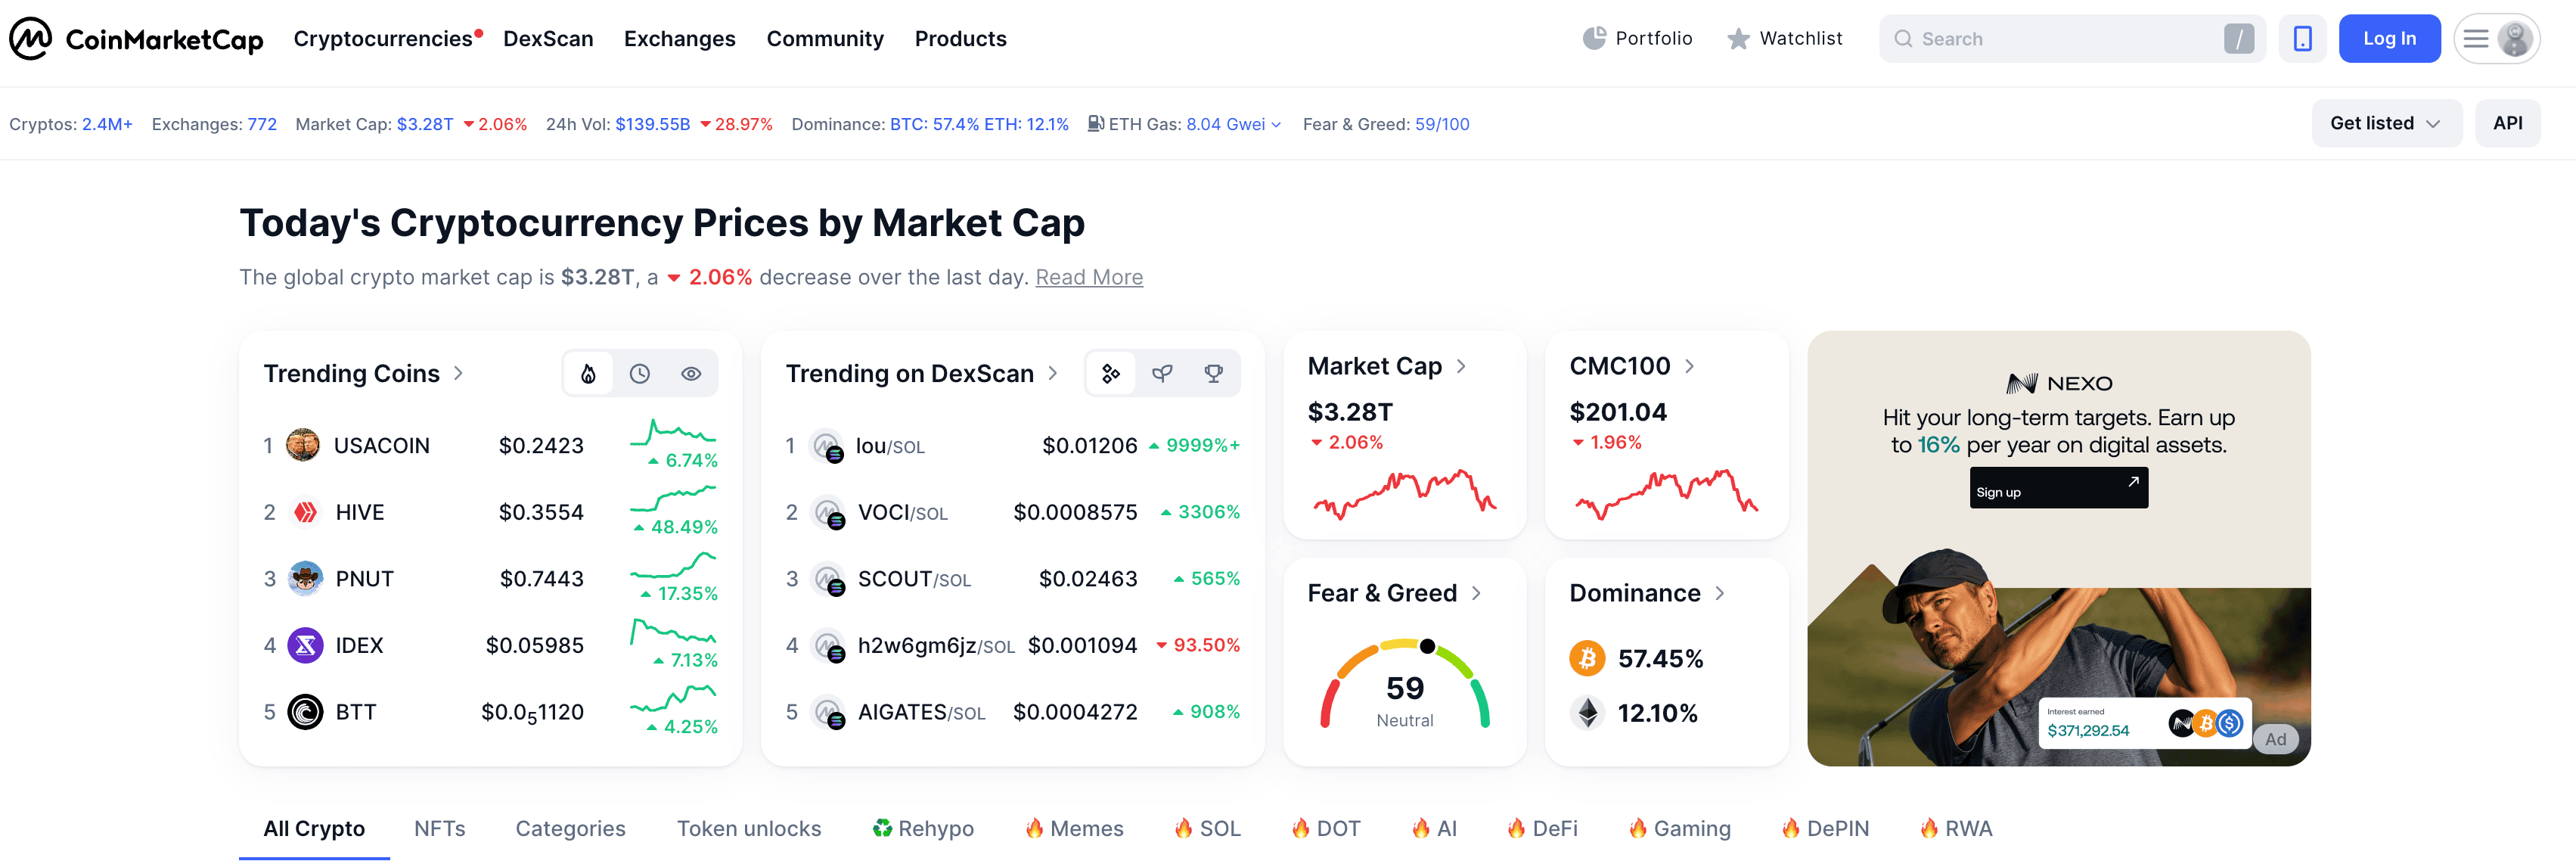Image resolution: width=2576 pixels, height=861 pixels.
Task: Open the hamburger profile menu
Action: 2496,39
